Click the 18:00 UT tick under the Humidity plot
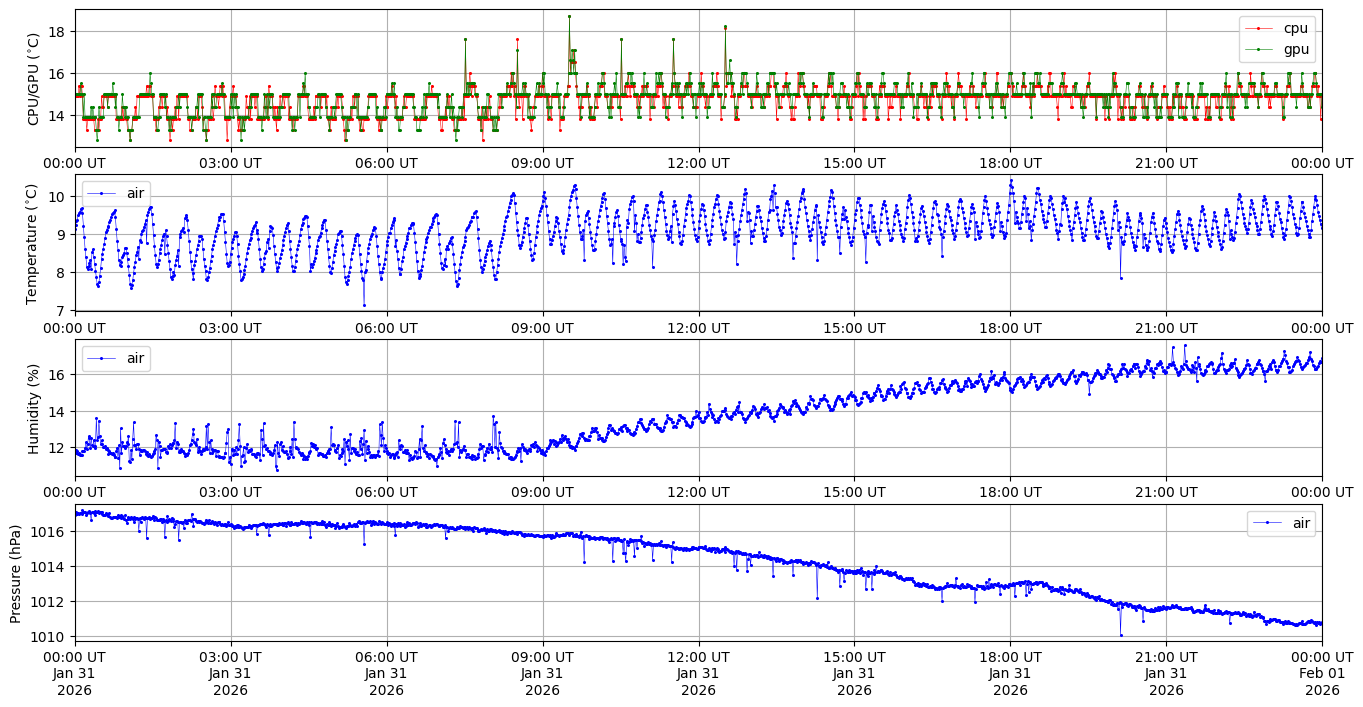1363x707 pixels. pyautogui.click(x=1010, y=492)
